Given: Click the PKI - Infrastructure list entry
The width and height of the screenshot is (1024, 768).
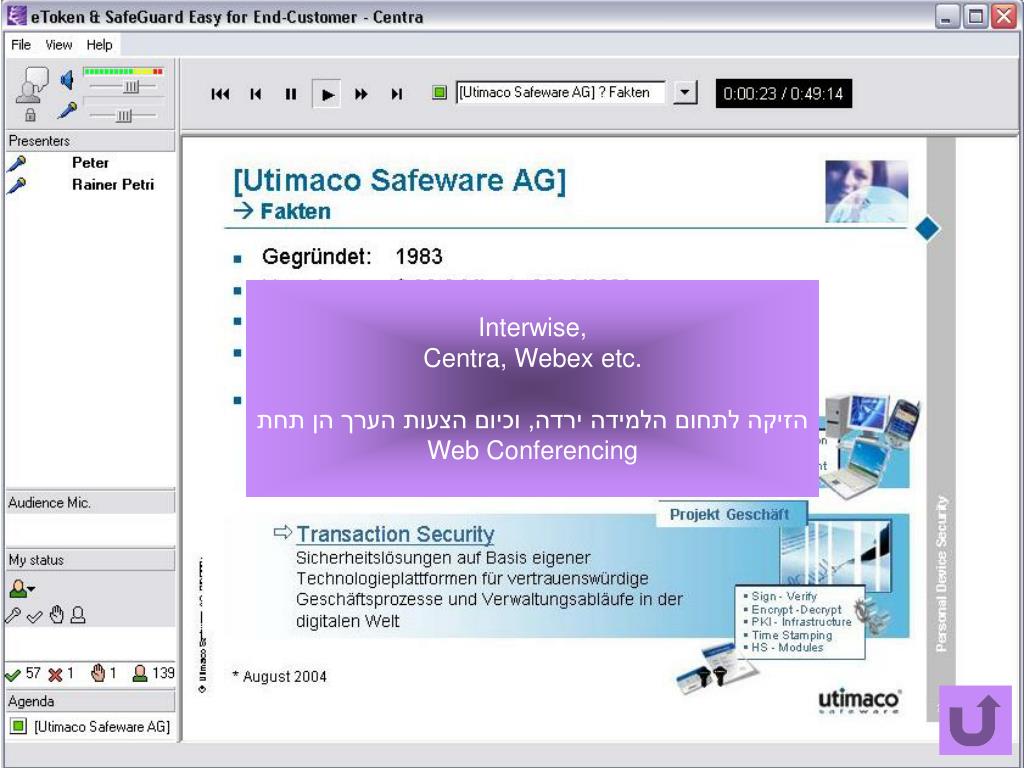Looking at the screenshot, I should [801, 622].
